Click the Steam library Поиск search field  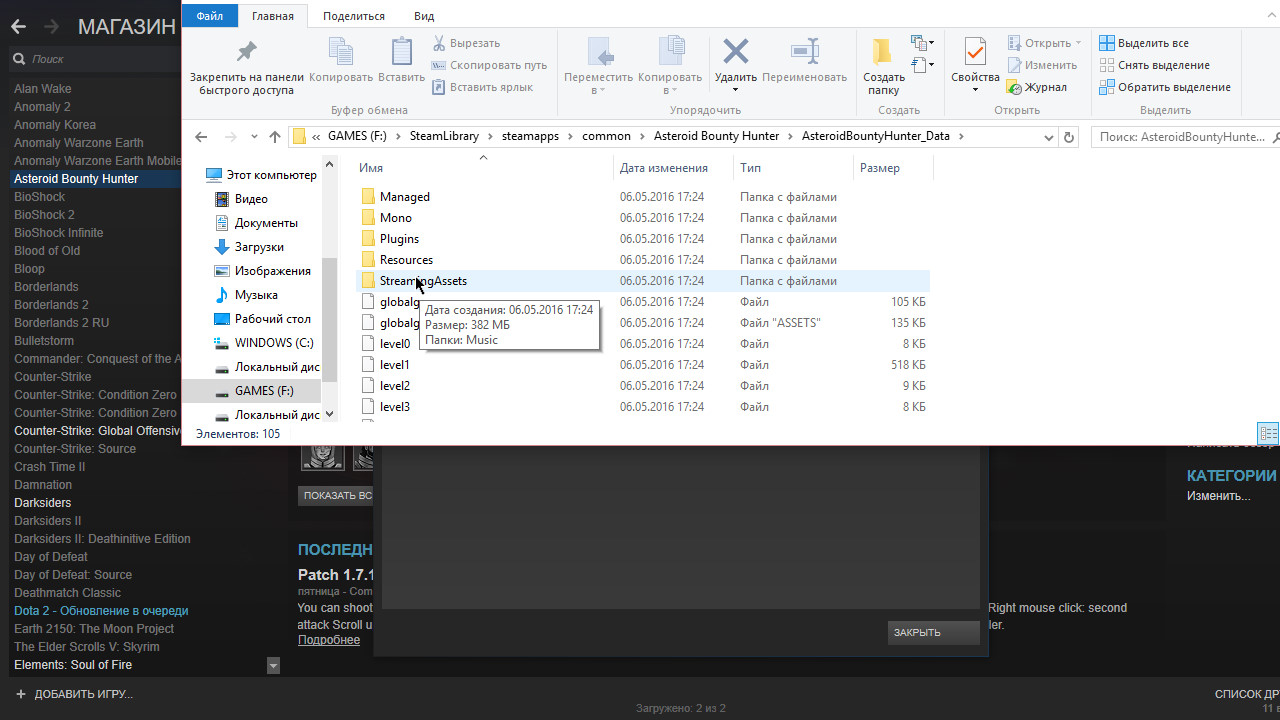click(94, 59)
